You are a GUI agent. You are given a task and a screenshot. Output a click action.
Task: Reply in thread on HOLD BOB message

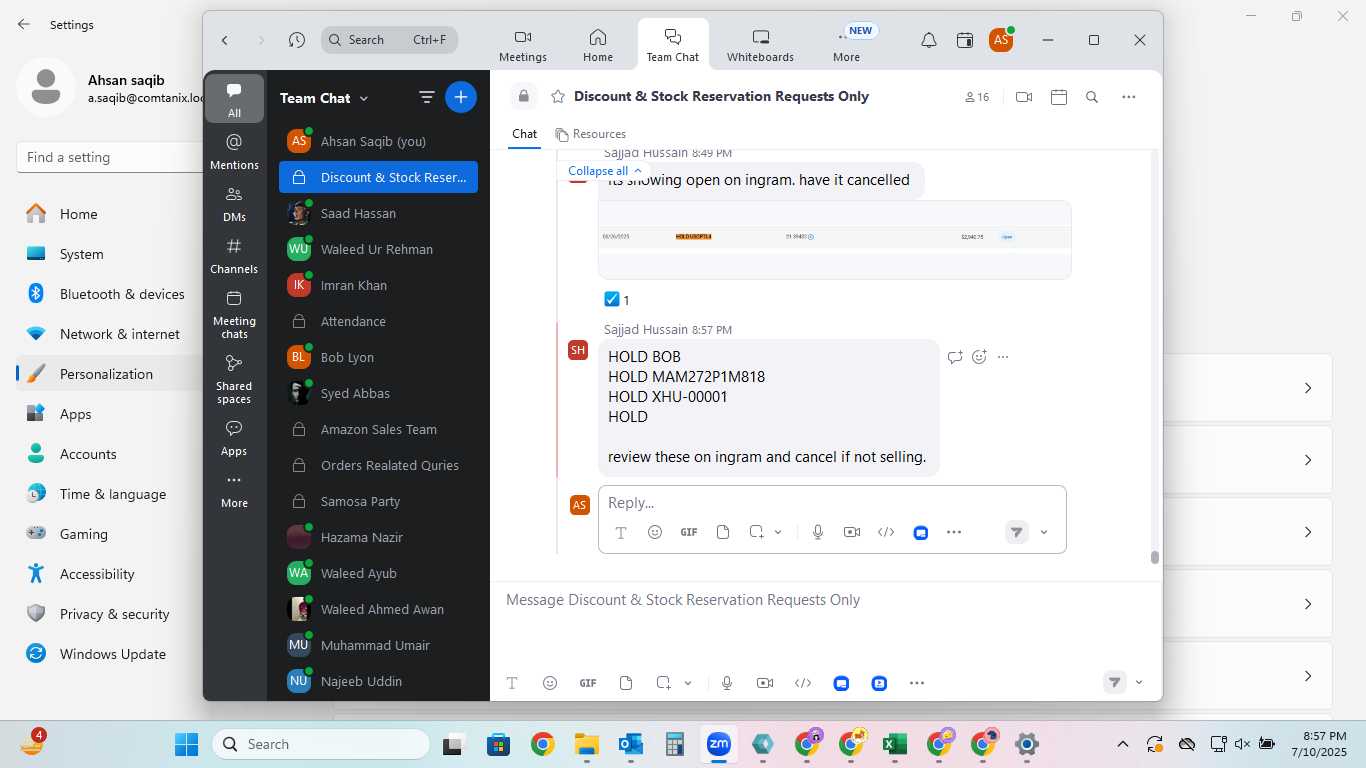pyautogui.click(x=955, y=357)
